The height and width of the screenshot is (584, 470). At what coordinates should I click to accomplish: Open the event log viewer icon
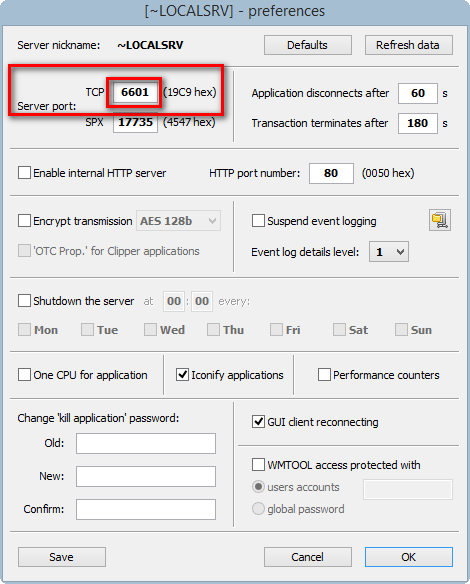[x=440, y=220]
